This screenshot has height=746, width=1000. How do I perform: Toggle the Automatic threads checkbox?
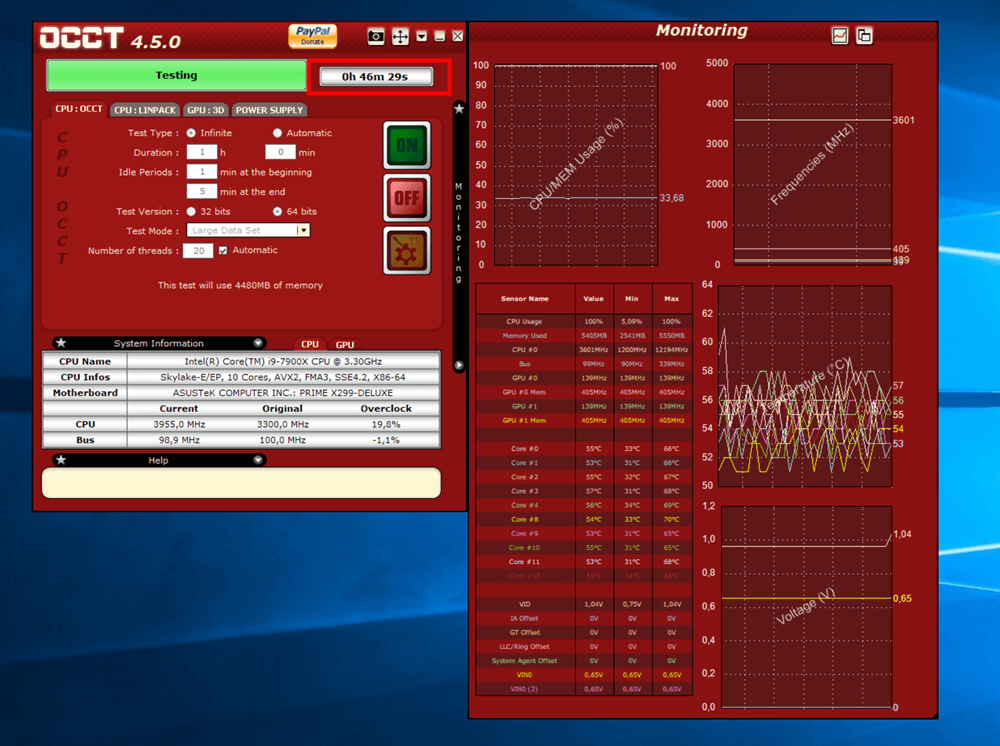[x=223, y=250]
